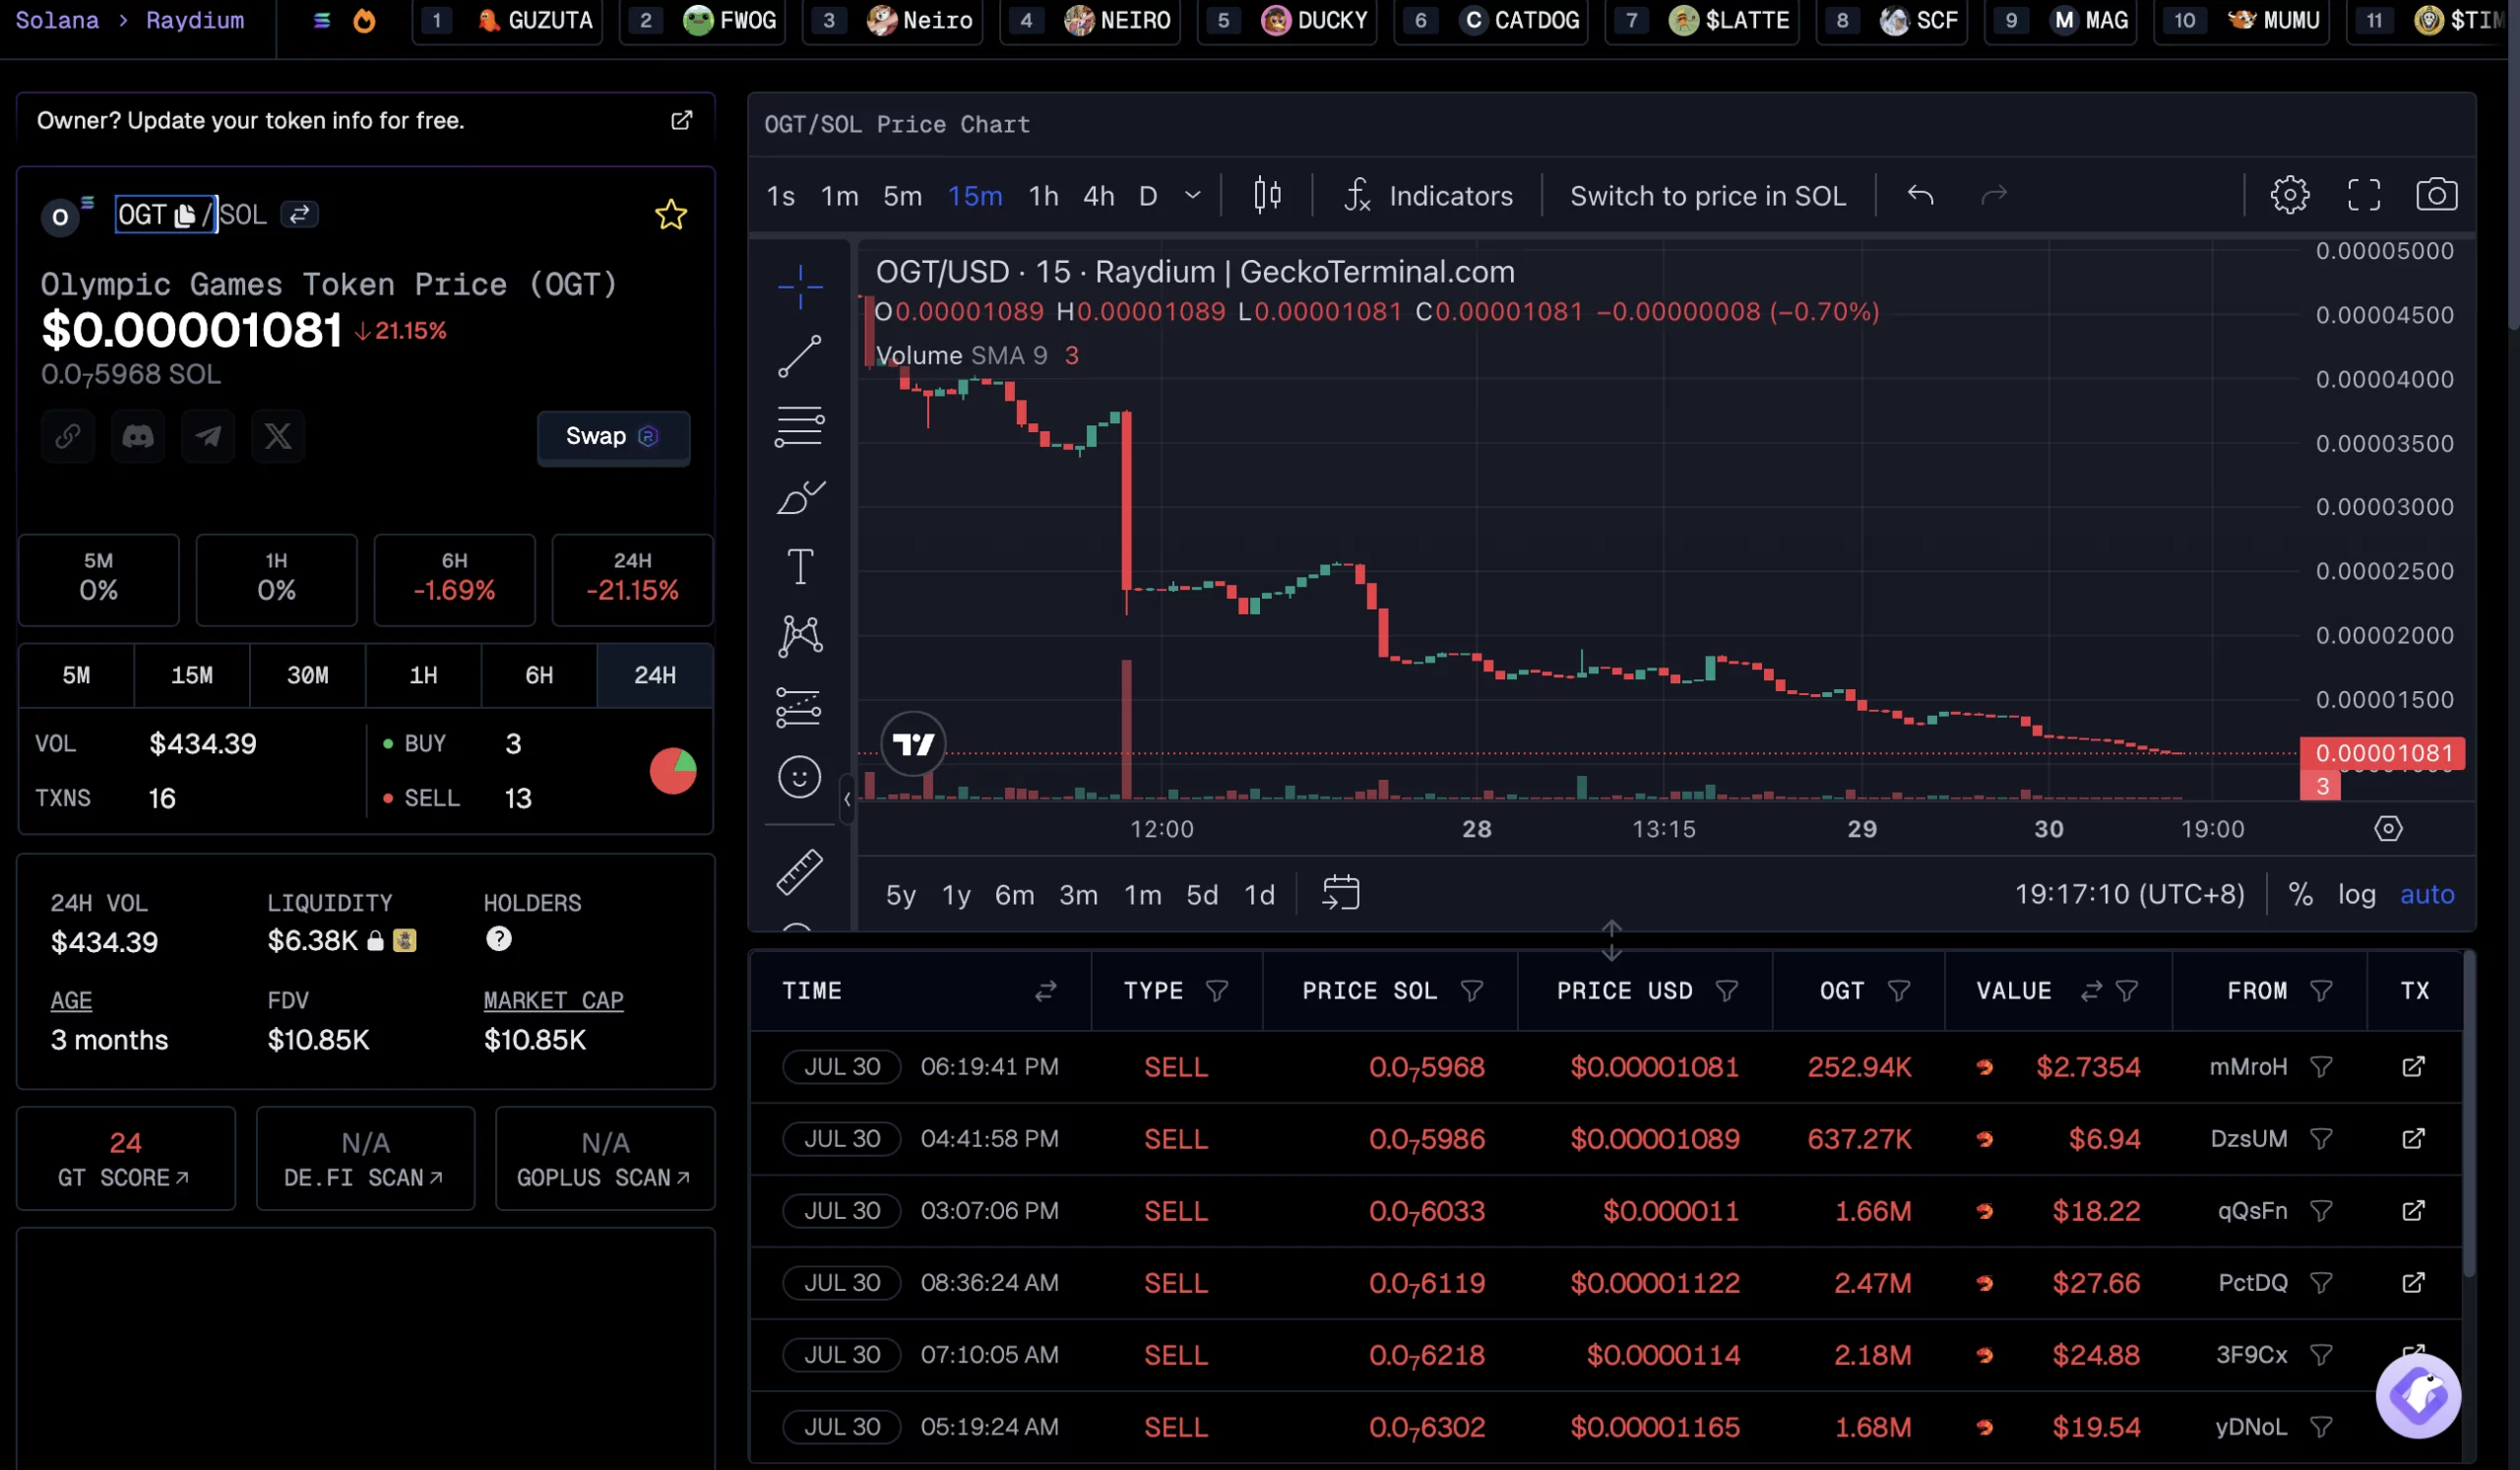Screen dimensions: 2520x1470
Task: Open the De.Fi Scan link
Action: coord(365,1159)
